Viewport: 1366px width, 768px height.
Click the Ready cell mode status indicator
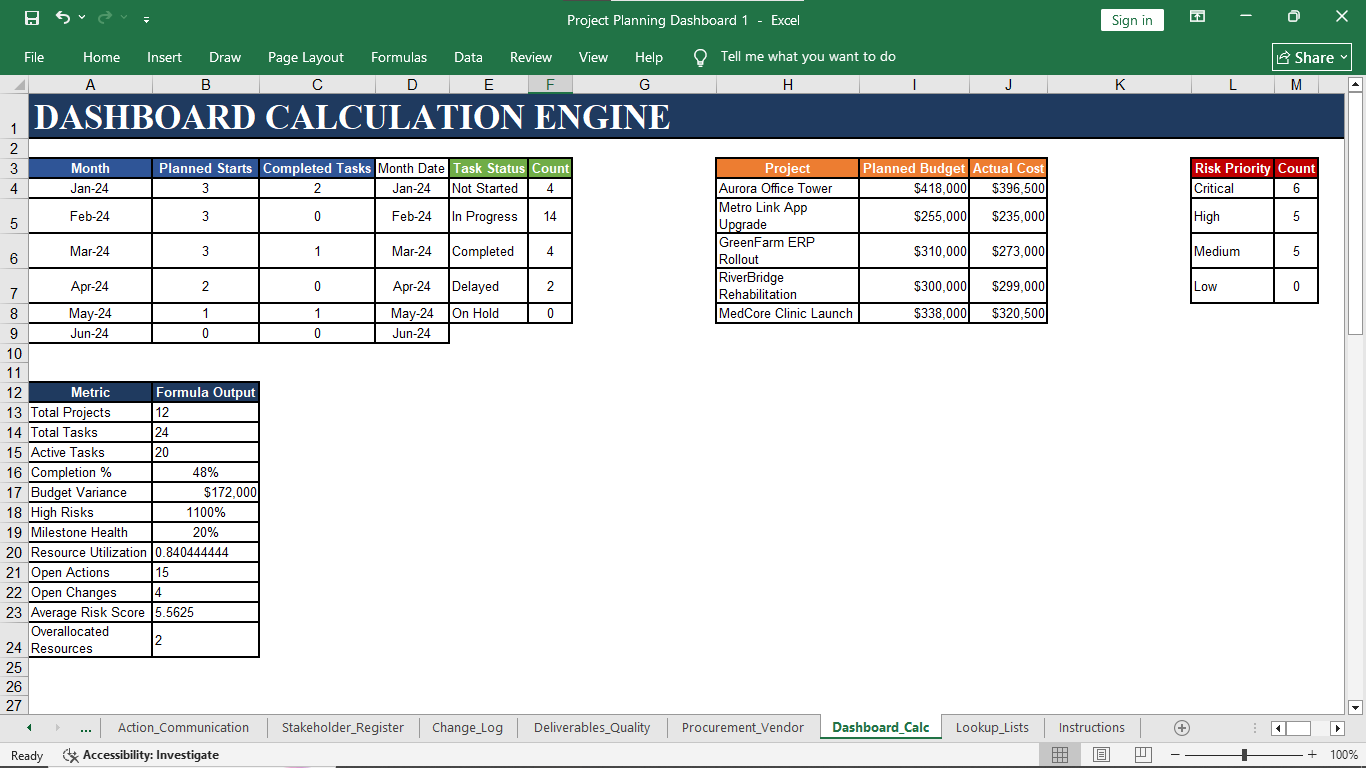point(27,755)
